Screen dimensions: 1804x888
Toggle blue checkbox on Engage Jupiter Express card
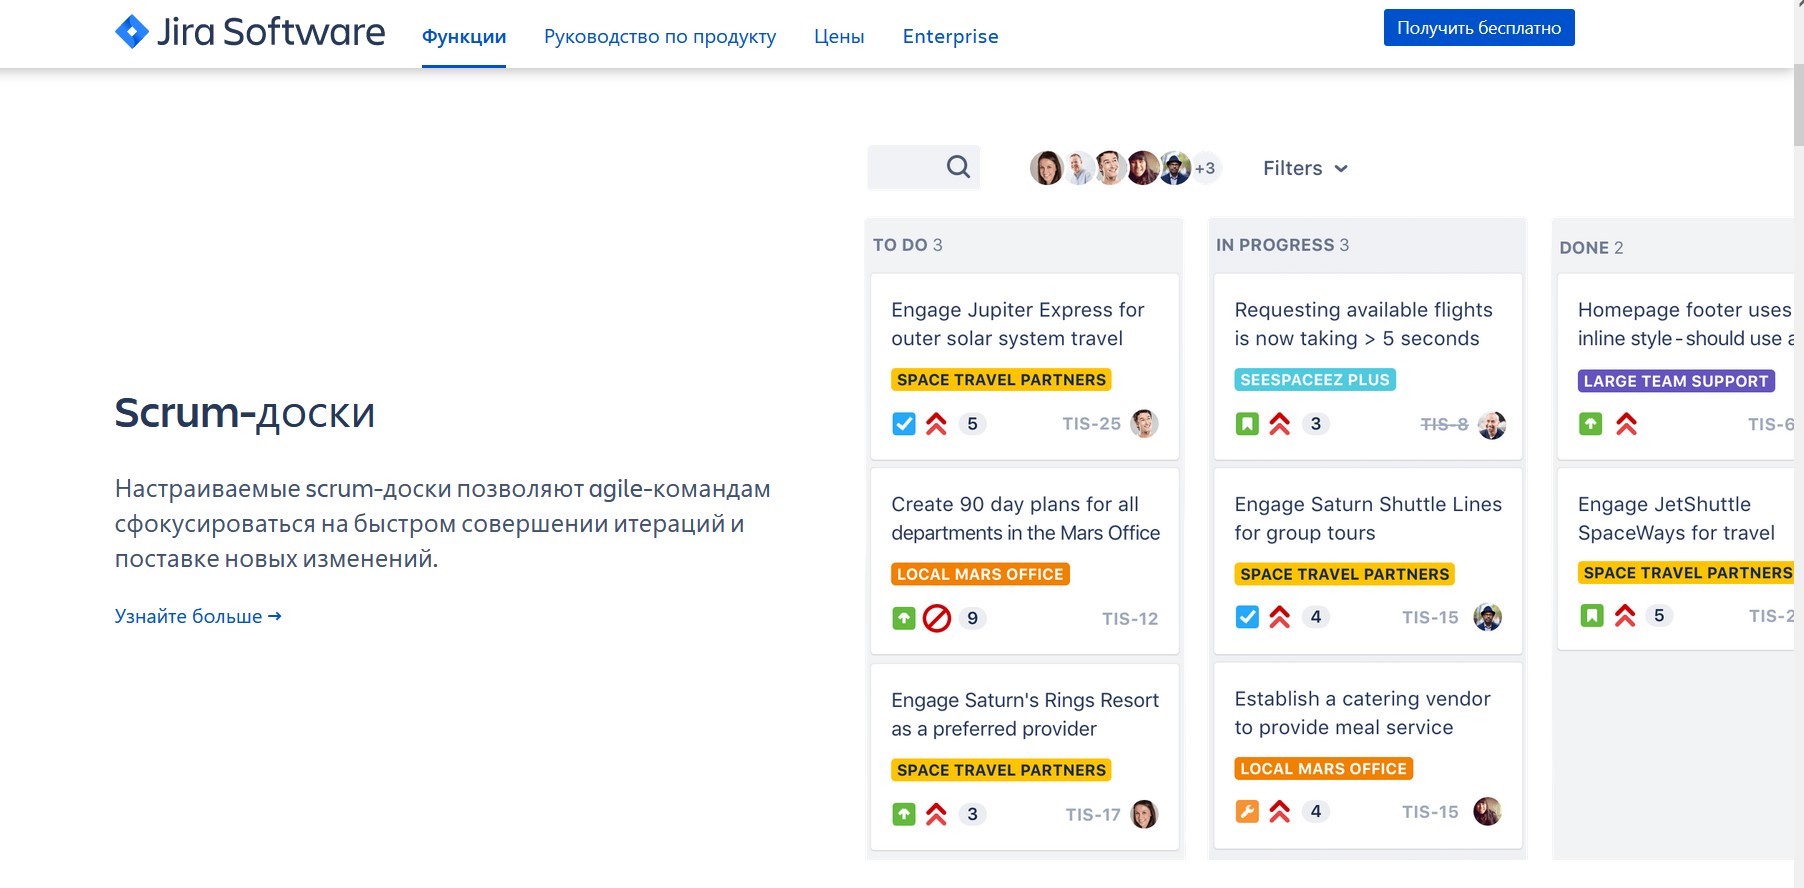tap(904, 424)
